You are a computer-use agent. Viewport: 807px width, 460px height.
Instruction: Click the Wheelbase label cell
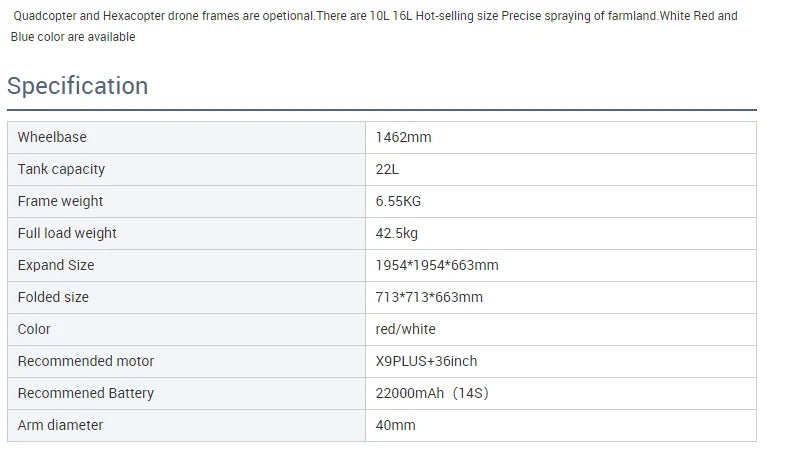[x=52, y=137]
